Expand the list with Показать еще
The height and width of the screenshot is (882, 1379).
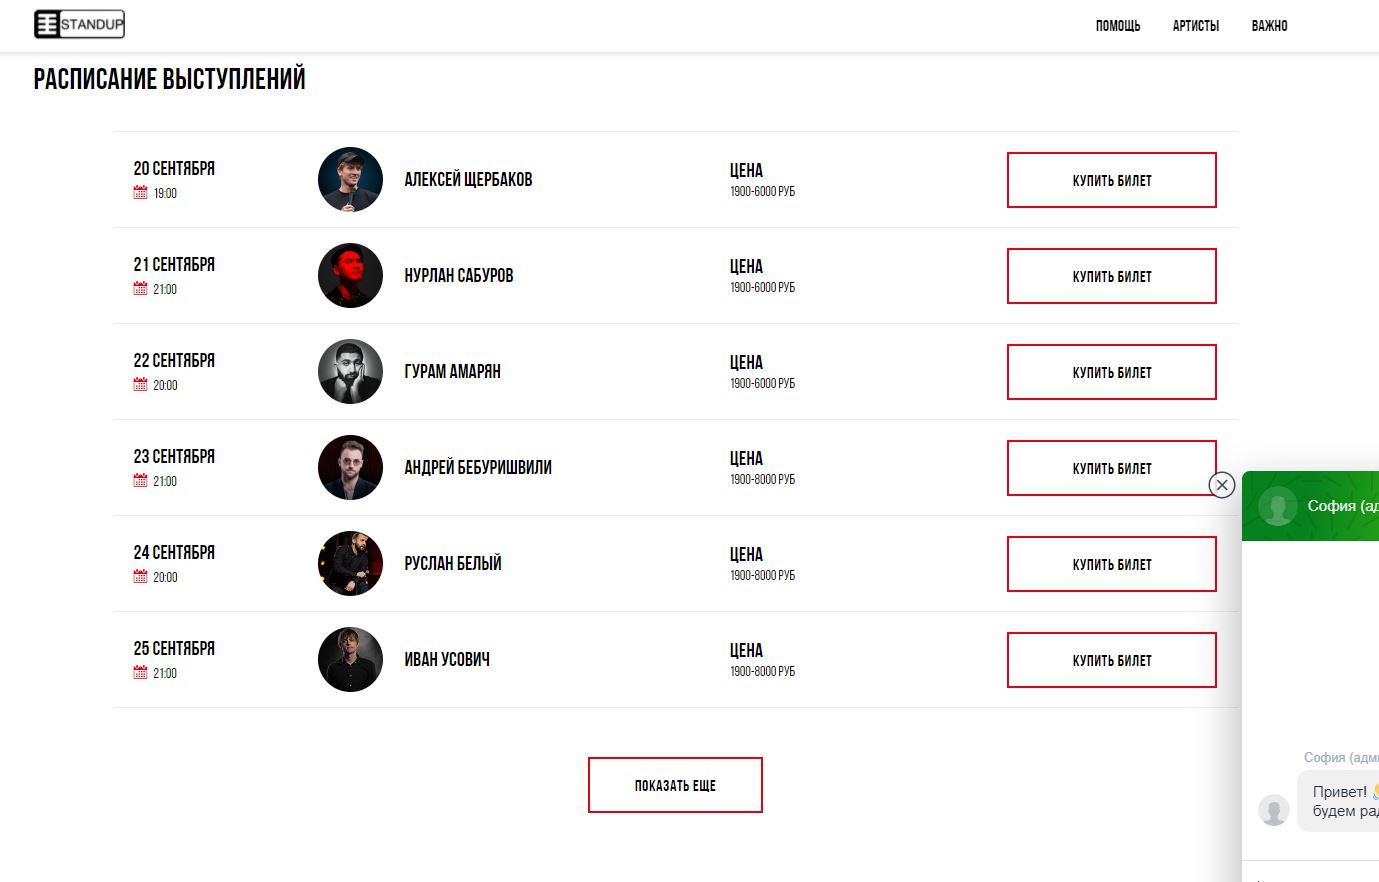pyautogui.click(x=675, y=785)
